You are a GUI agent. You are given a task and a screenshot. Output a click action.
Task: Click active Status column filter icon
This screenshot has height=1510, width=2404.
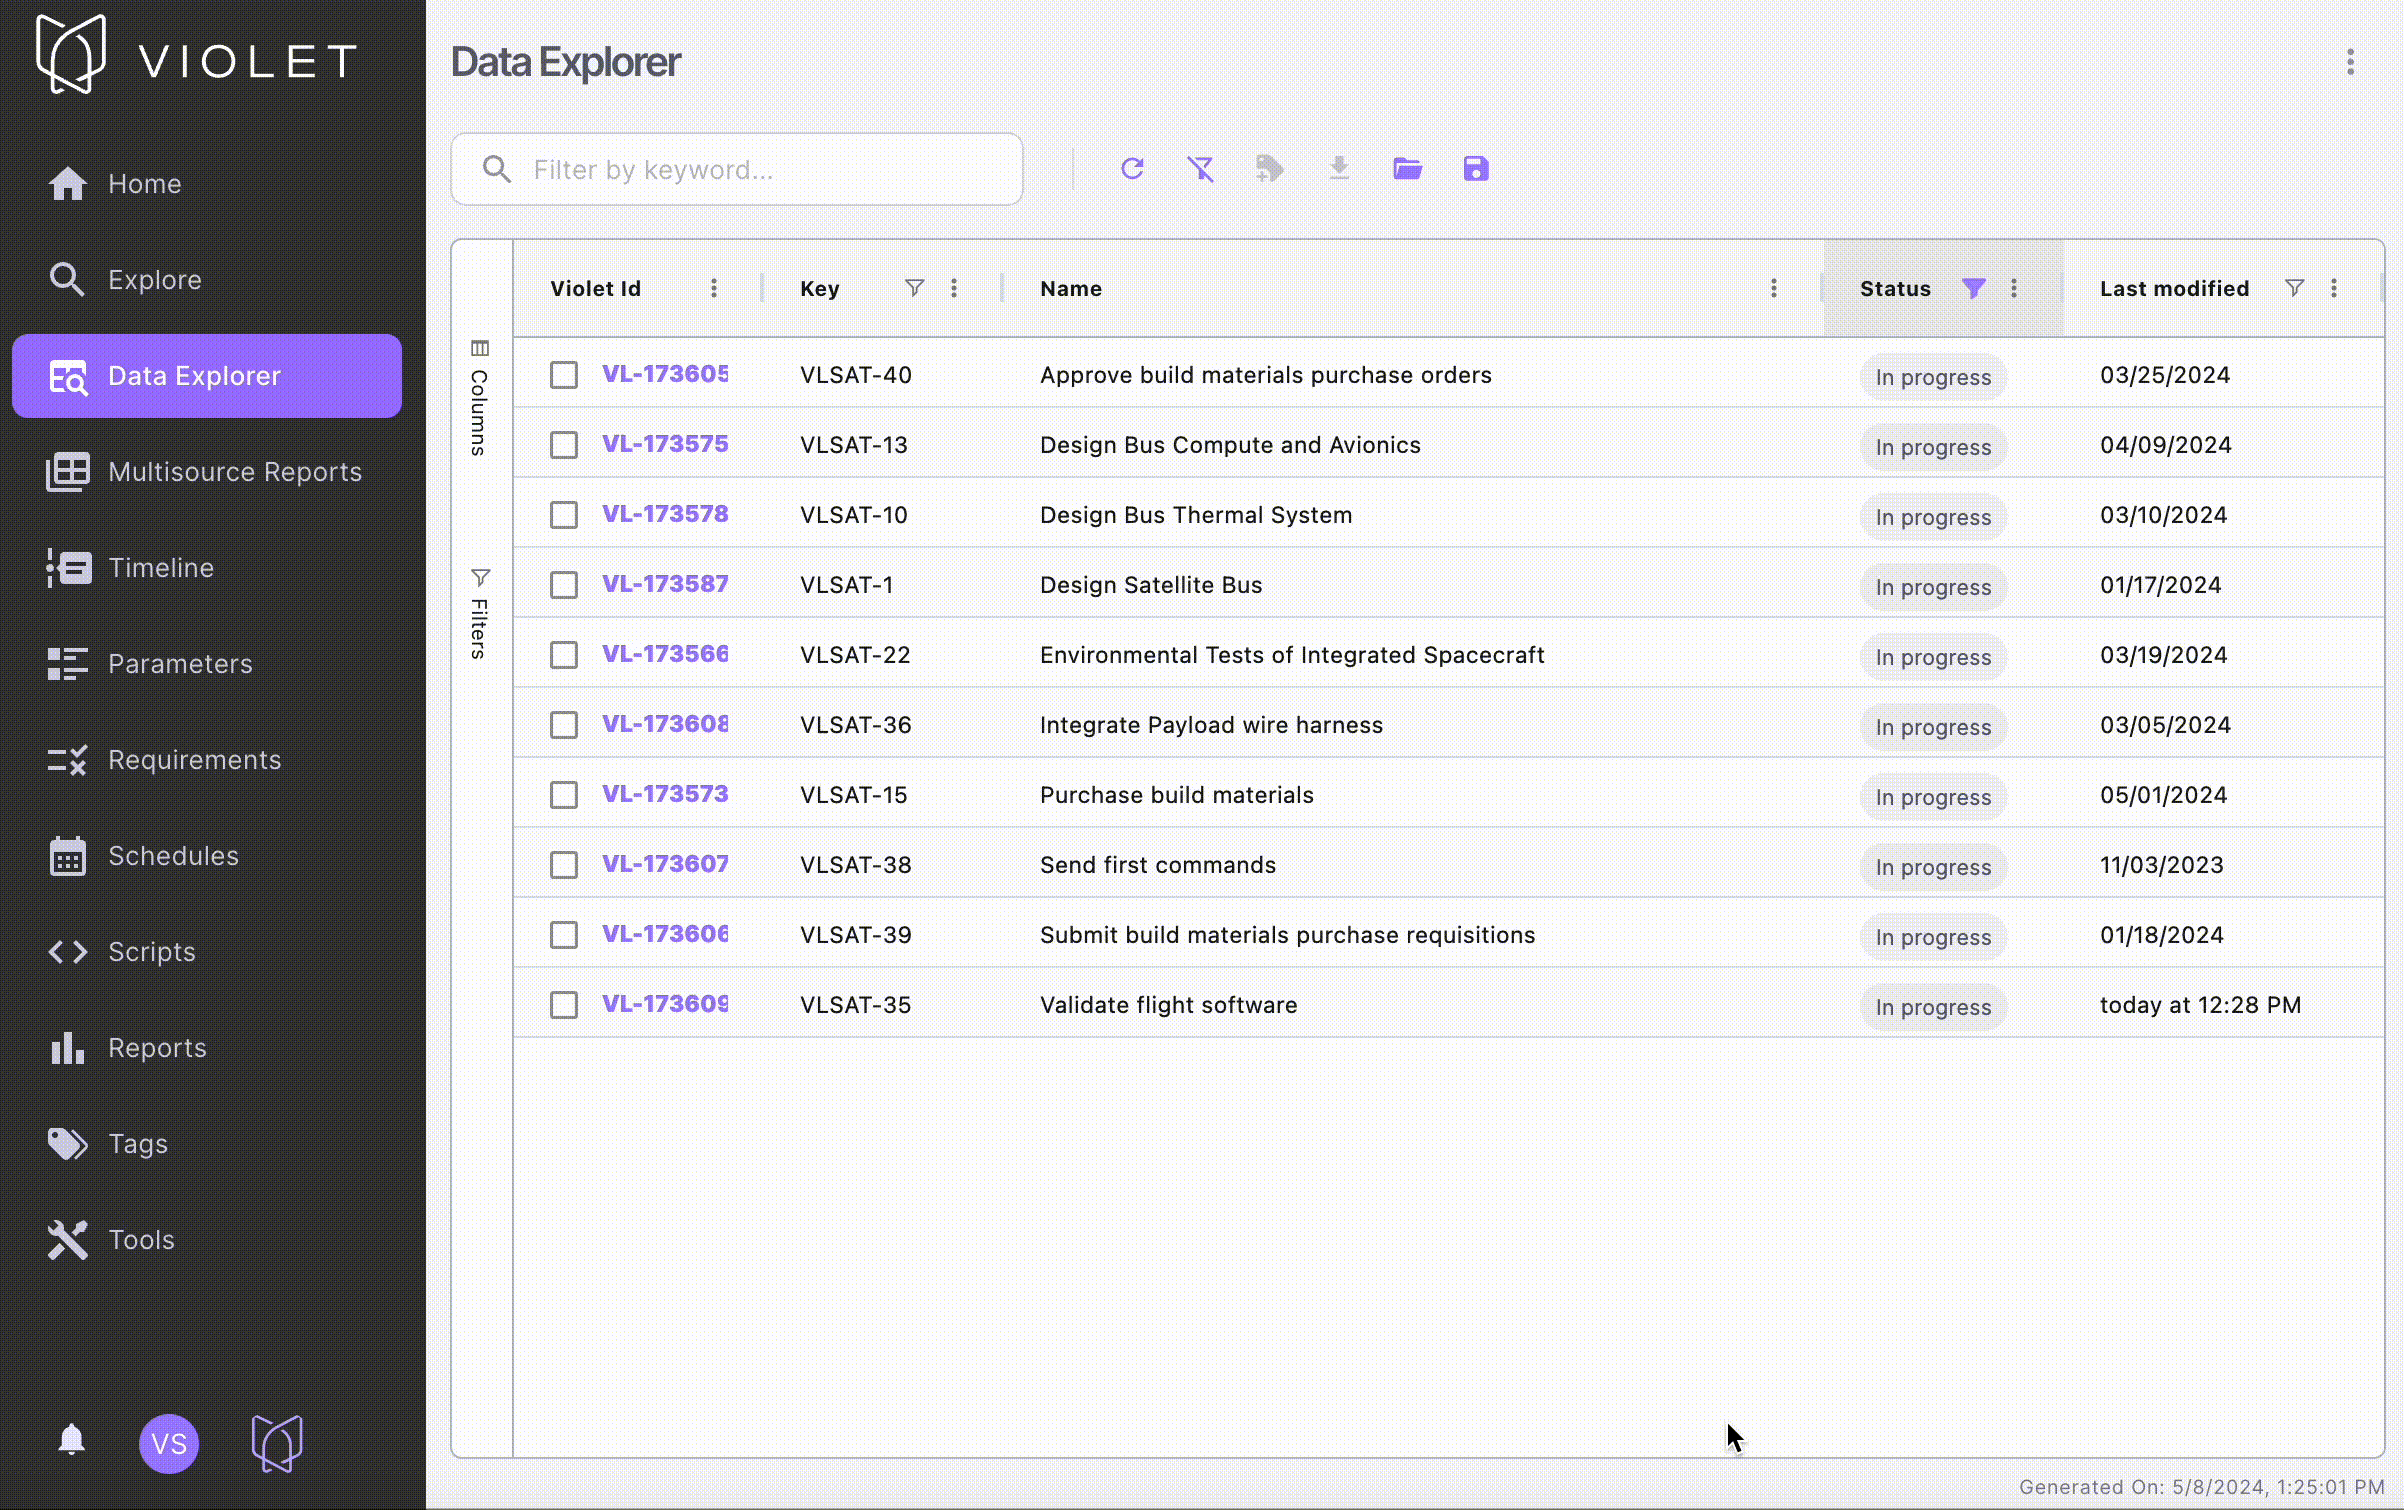click(1973, 288)
